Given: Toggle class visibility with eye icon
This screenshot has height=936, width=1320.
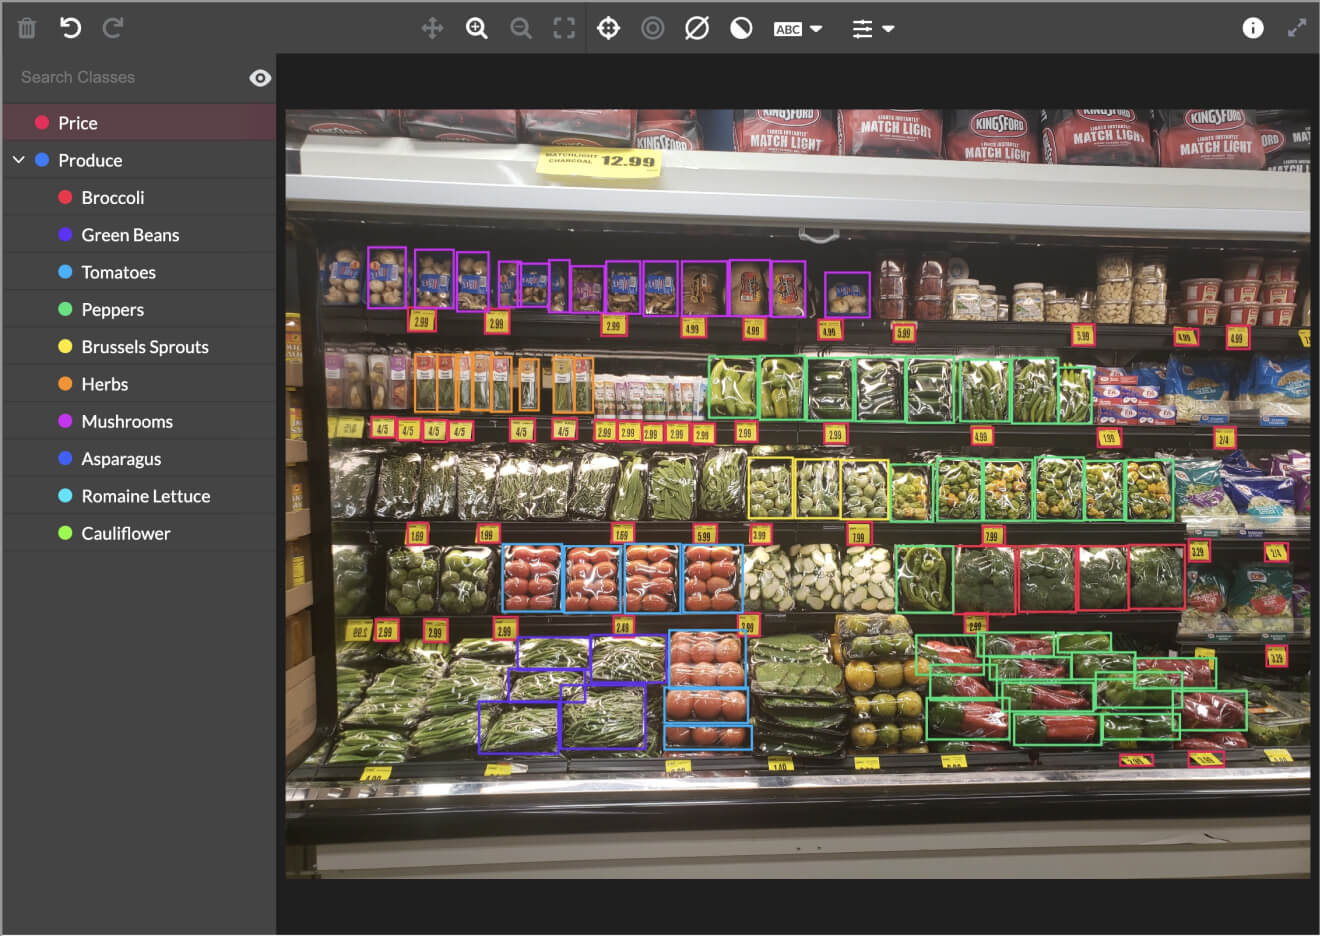Looking at the screenshot, I should pos(260,78).
